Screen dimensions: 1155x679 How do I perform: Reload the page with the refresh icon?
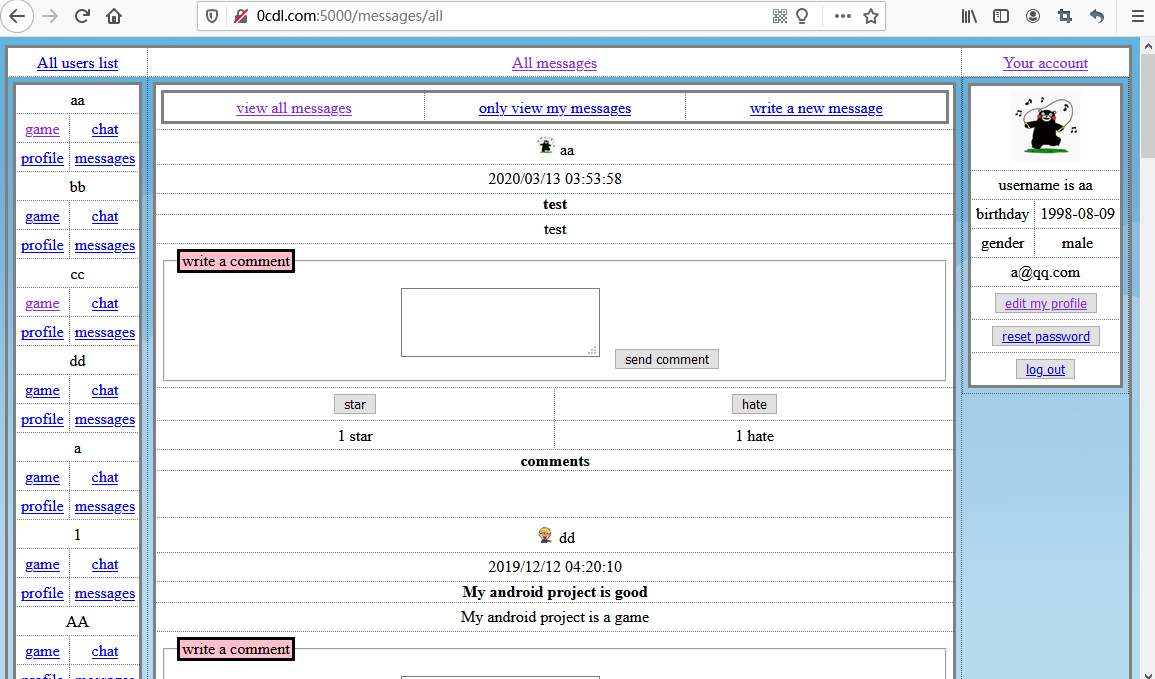pyautogui.click(x=82, y=16)
